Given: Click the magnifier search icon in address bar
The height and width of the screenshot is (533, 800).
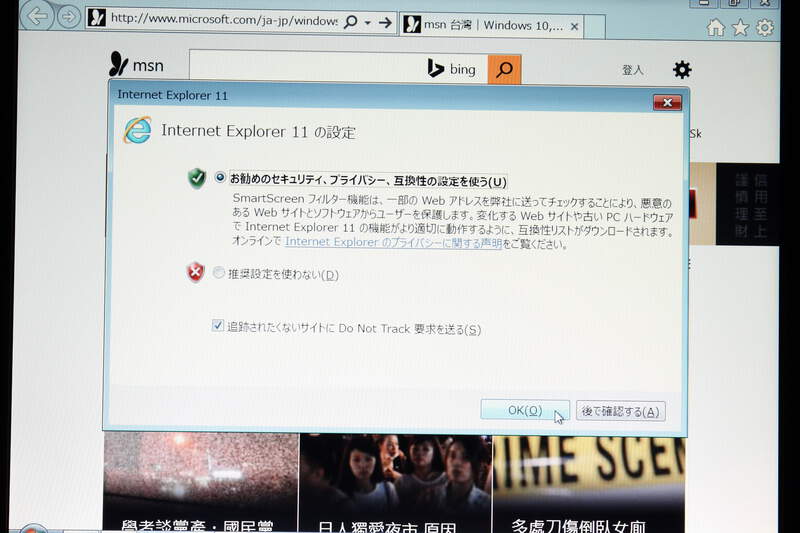Looking at the screenshot, I should point(351,22).
